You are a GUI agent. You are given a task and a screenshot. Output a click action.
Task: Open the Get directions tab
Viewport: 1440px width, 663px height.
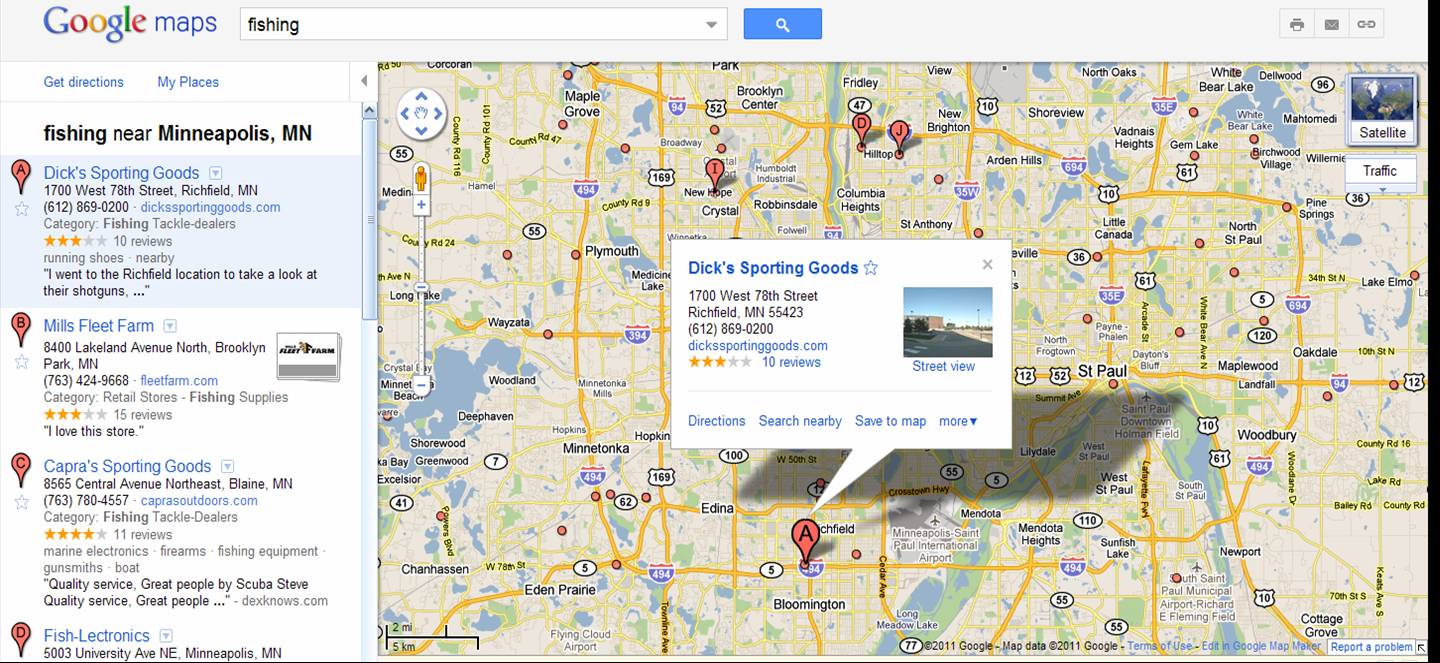(83, 82)
